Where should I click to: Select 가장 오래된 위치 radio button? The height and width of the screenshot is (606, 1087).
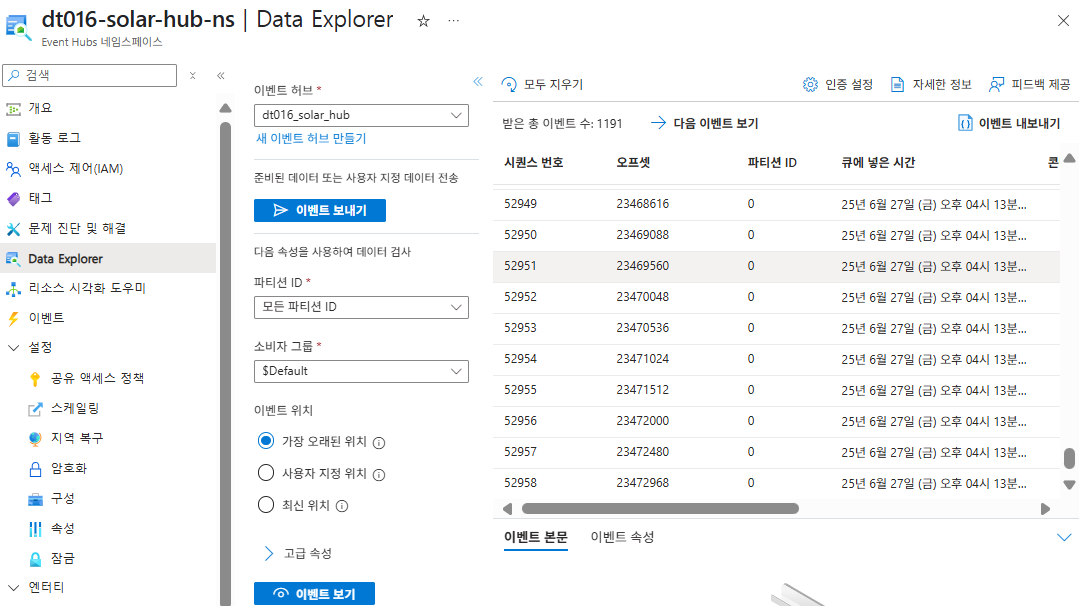[266, 441]
